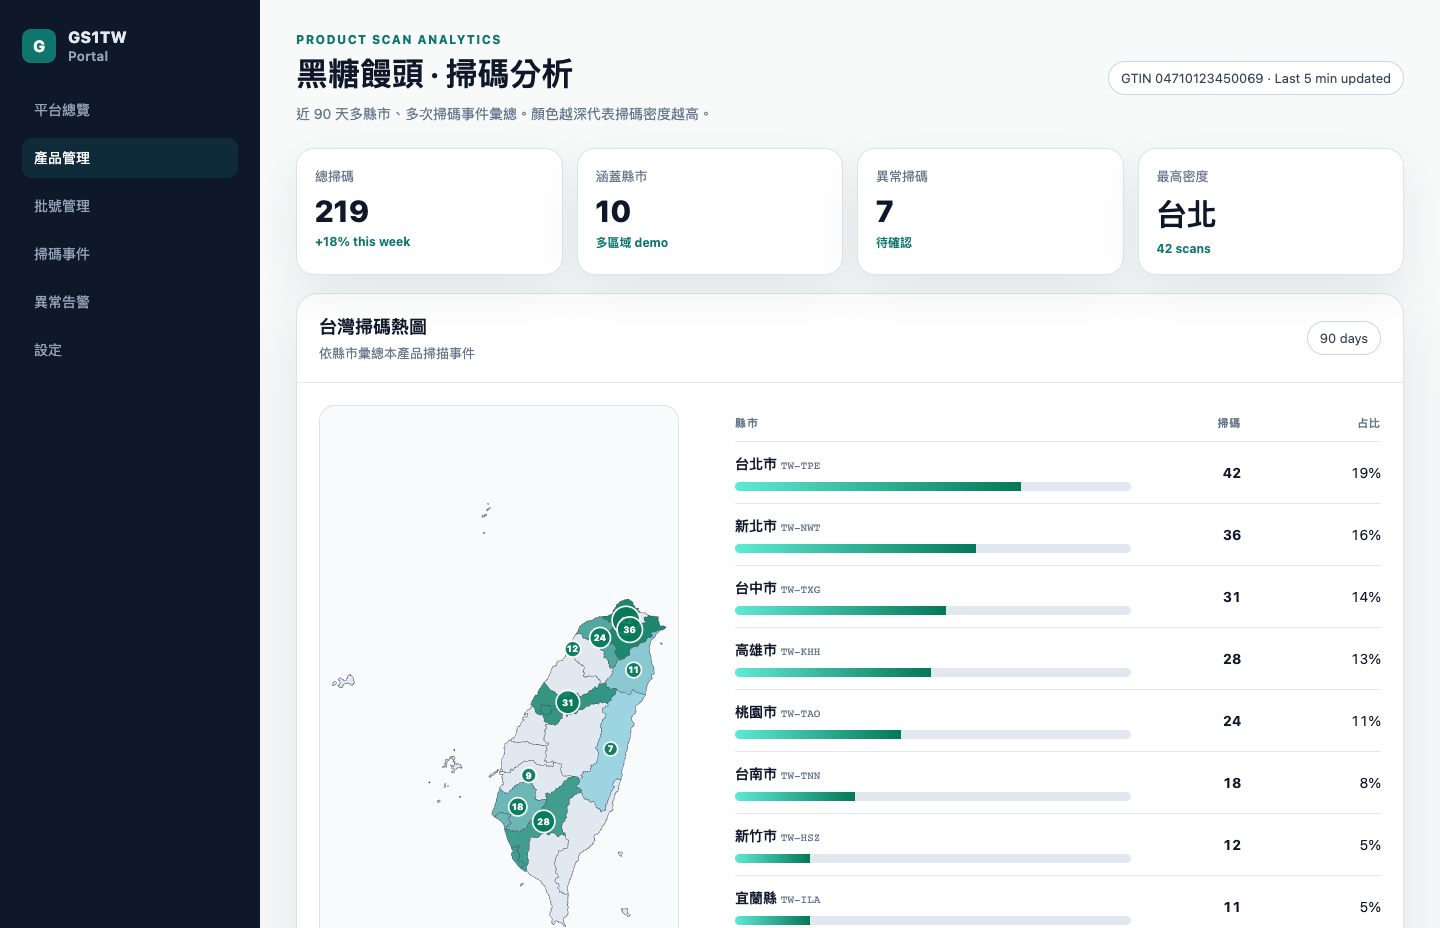
Task: Click the 最高密度 台北 card
Action: point(1270,211)
